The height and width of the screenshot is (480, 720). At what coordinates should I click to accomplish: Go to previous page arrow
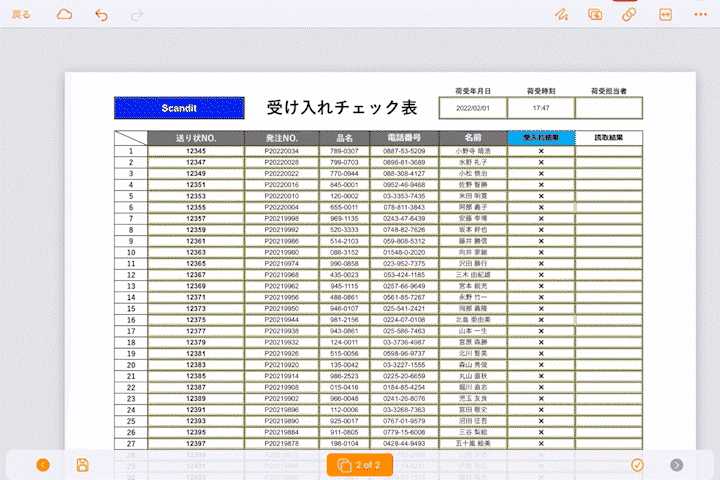pyautogui.click(x=43, y=465)
